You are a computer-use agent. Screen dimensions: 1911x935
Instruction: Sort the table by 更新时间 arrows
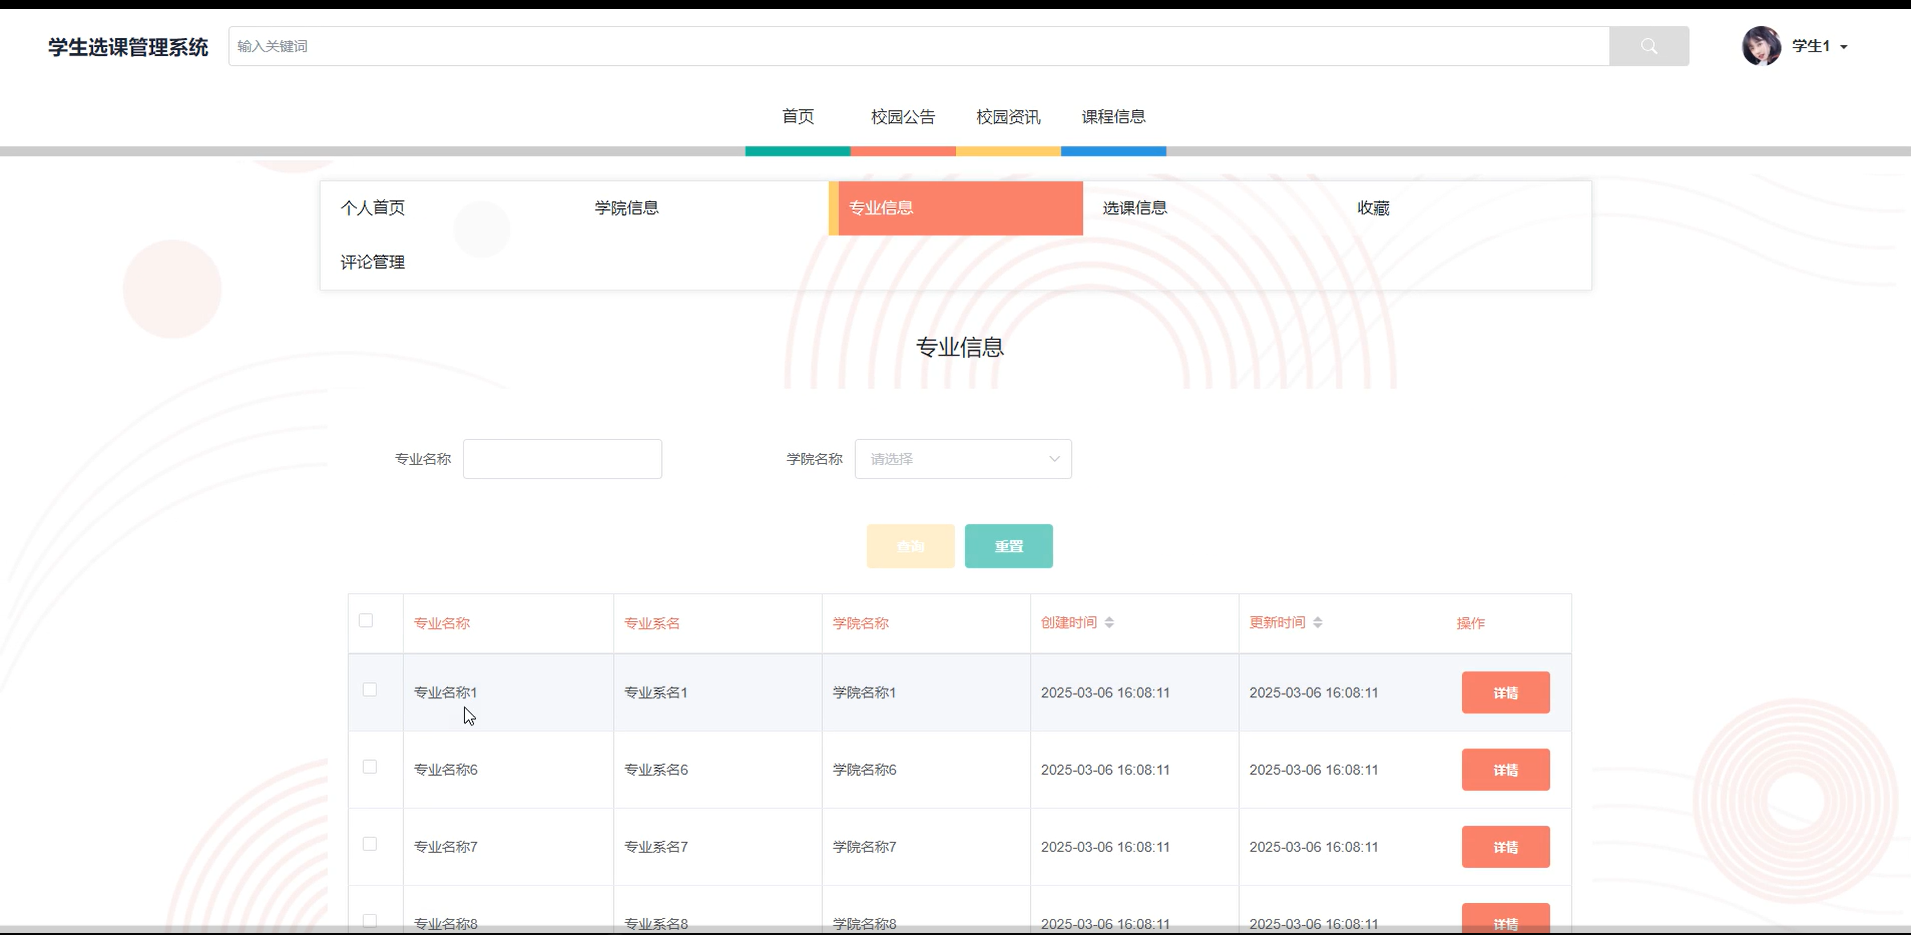1318,623
